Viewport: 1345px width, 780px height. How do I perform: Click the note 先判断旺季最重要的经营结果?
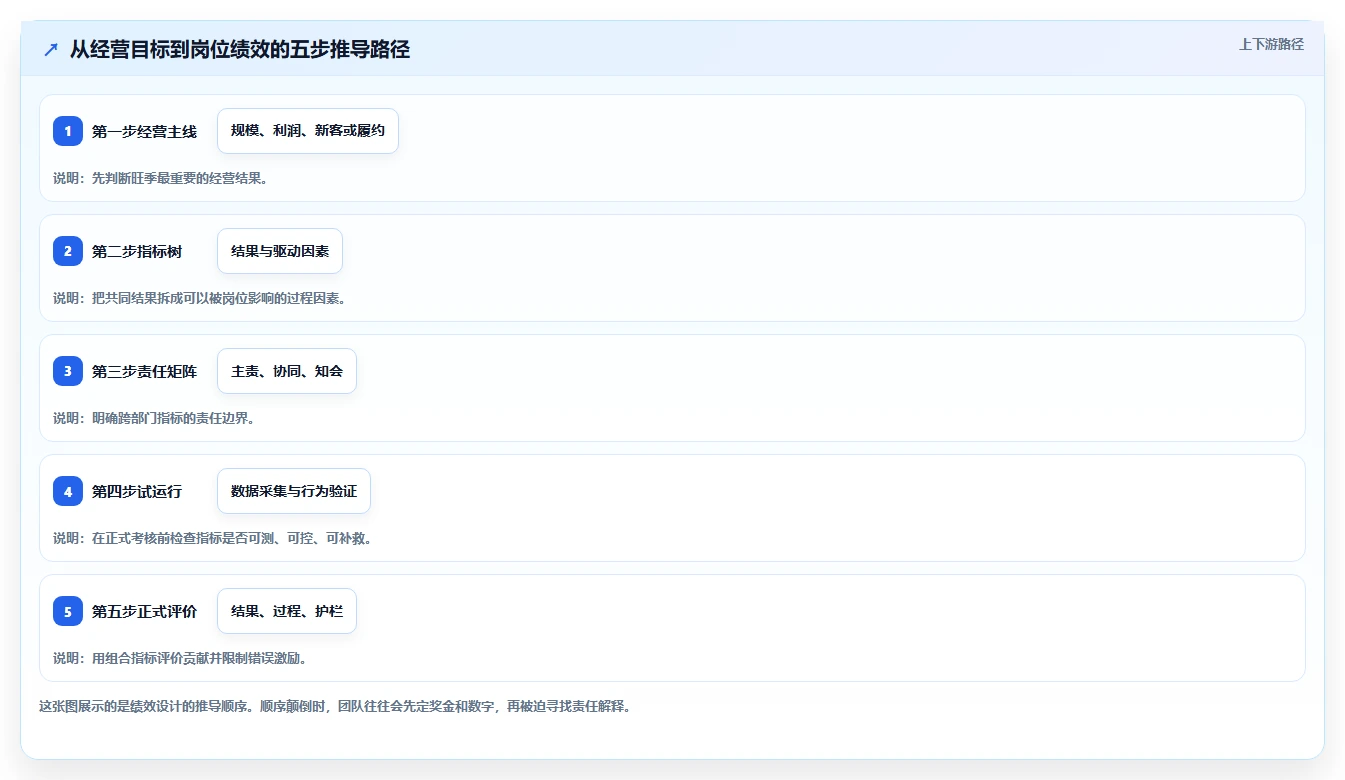point(161,178)
